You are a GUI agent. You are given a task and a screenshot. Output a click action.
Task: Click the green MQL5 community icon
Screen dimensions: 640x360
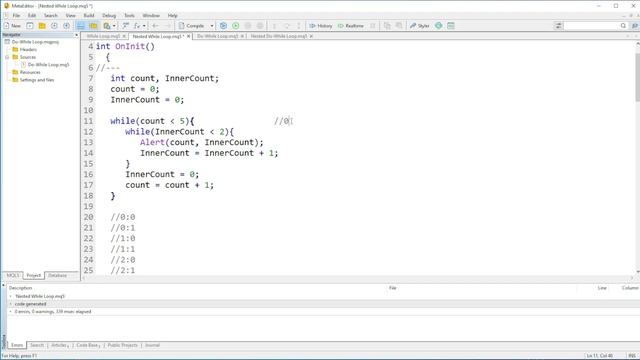[438, 26]
